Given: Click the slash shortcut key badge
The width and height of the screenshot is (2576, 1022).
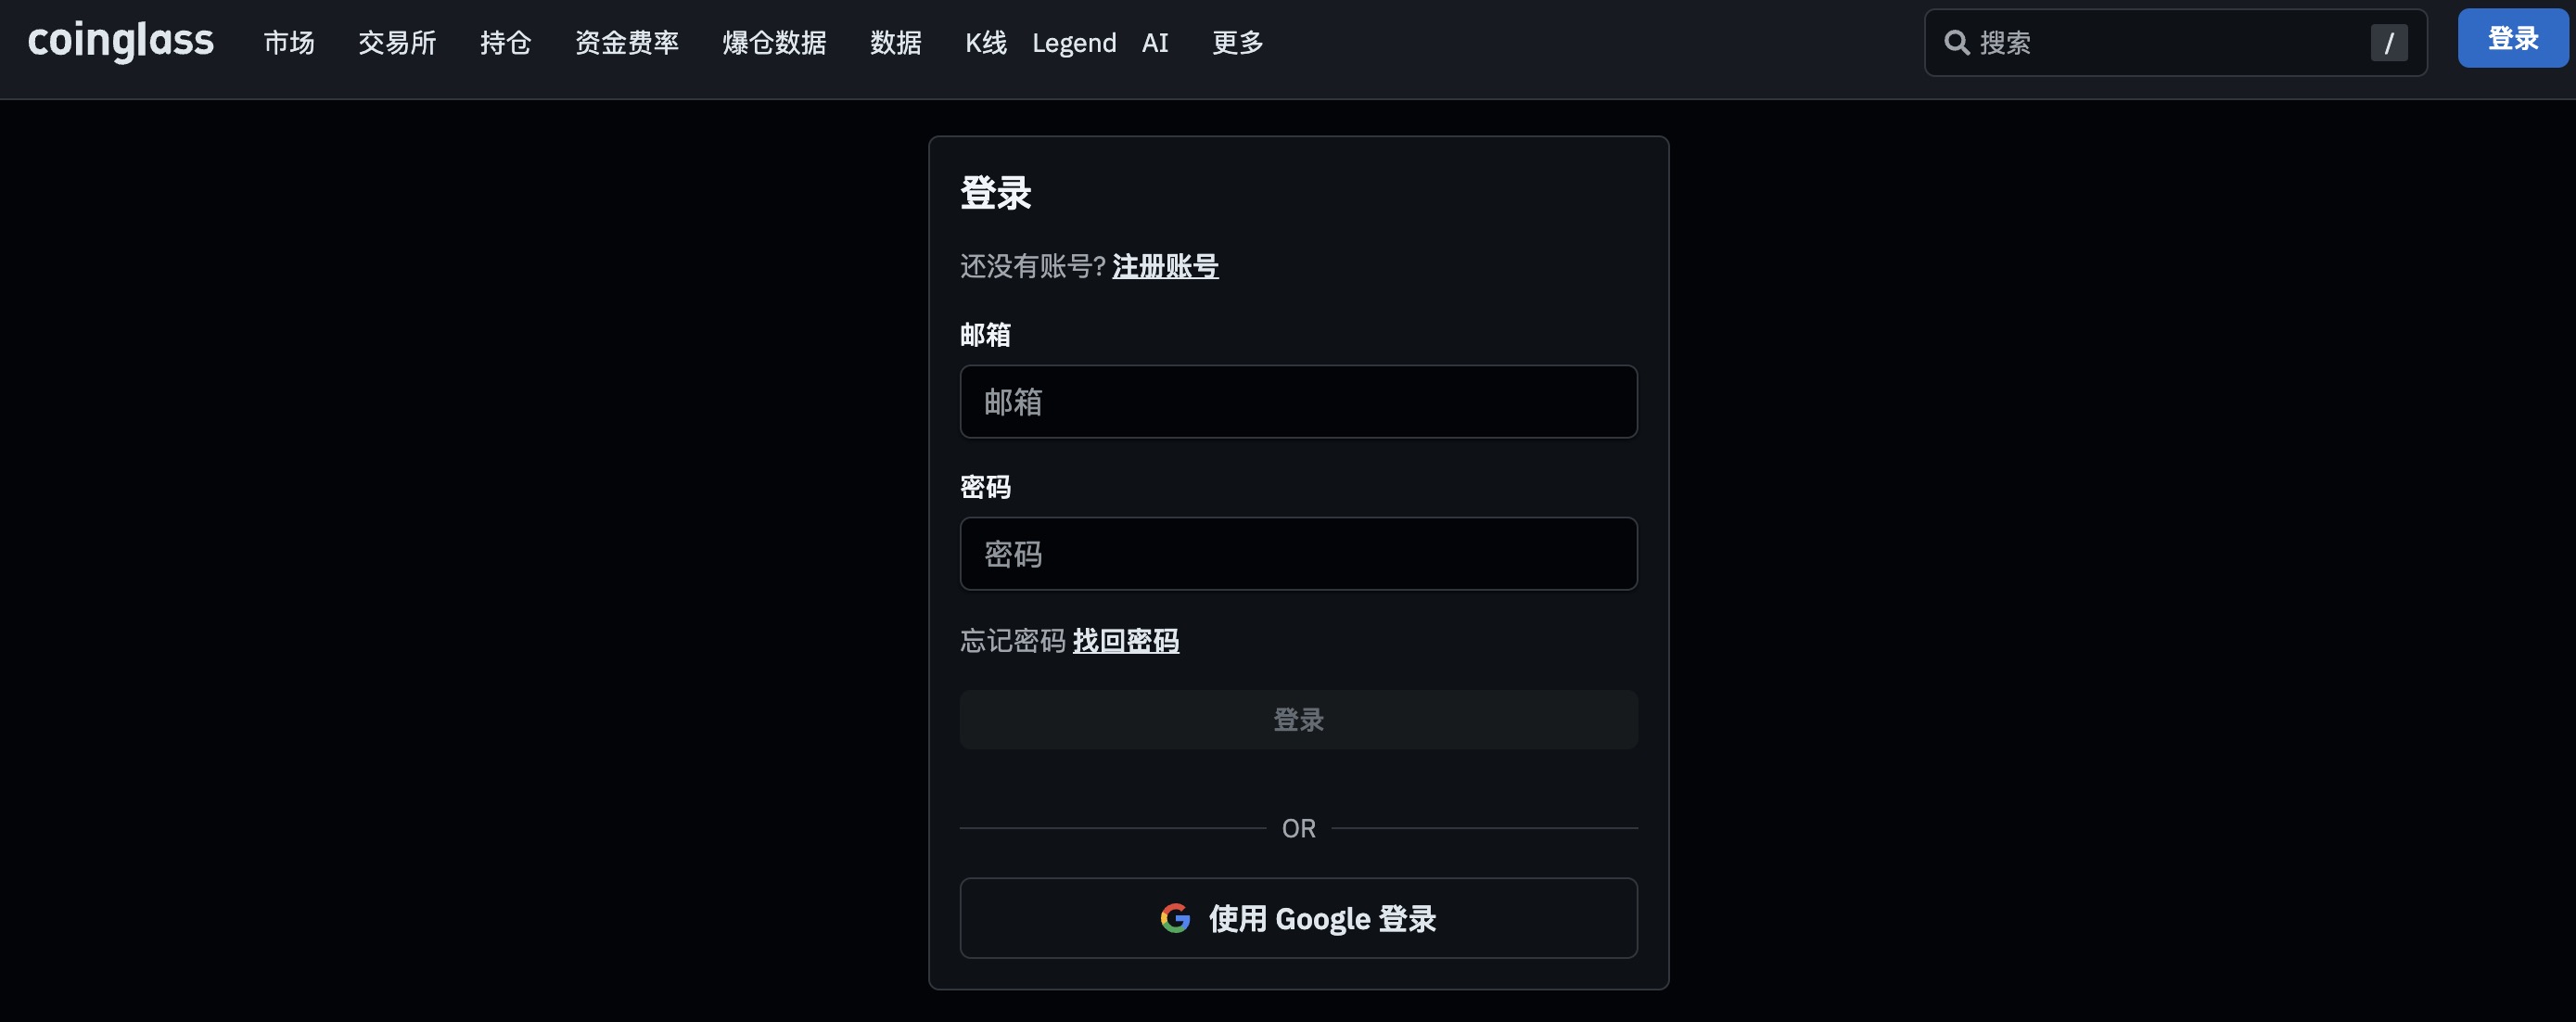Looking at the screenshot, I should coord(2388,43).
